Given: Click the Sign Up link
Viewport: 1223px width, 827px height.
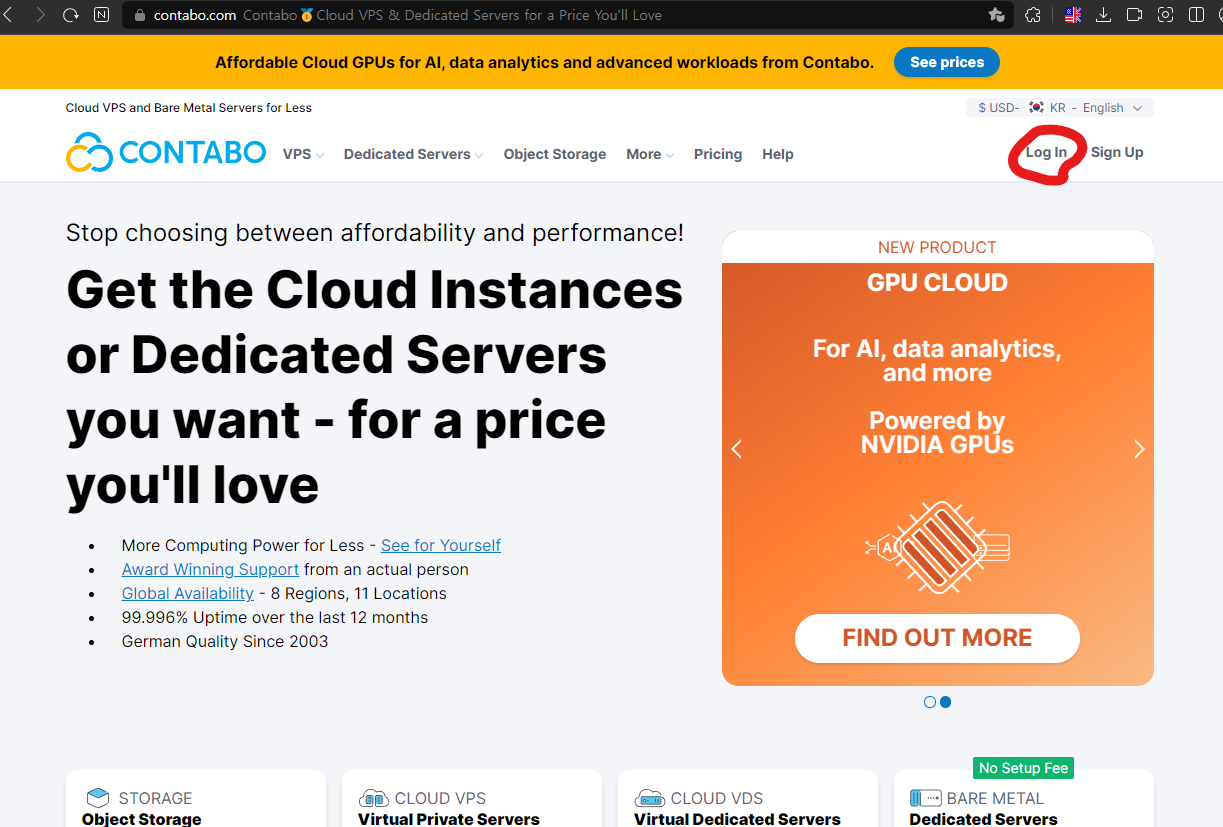Looking at the screenshot, I should pyautogui.click(x=1117, y=152).
